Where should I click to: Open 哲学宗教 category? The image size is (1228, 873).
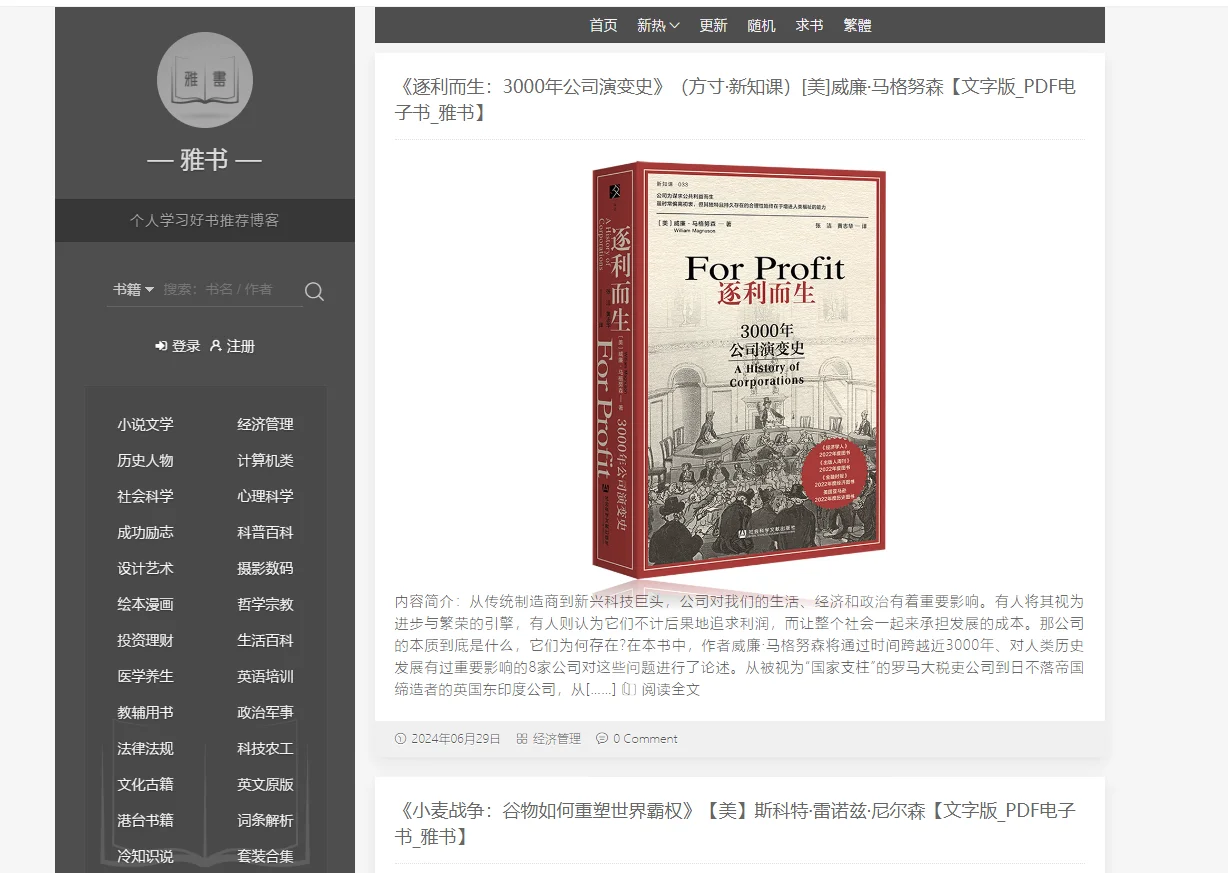coord(265,604)
